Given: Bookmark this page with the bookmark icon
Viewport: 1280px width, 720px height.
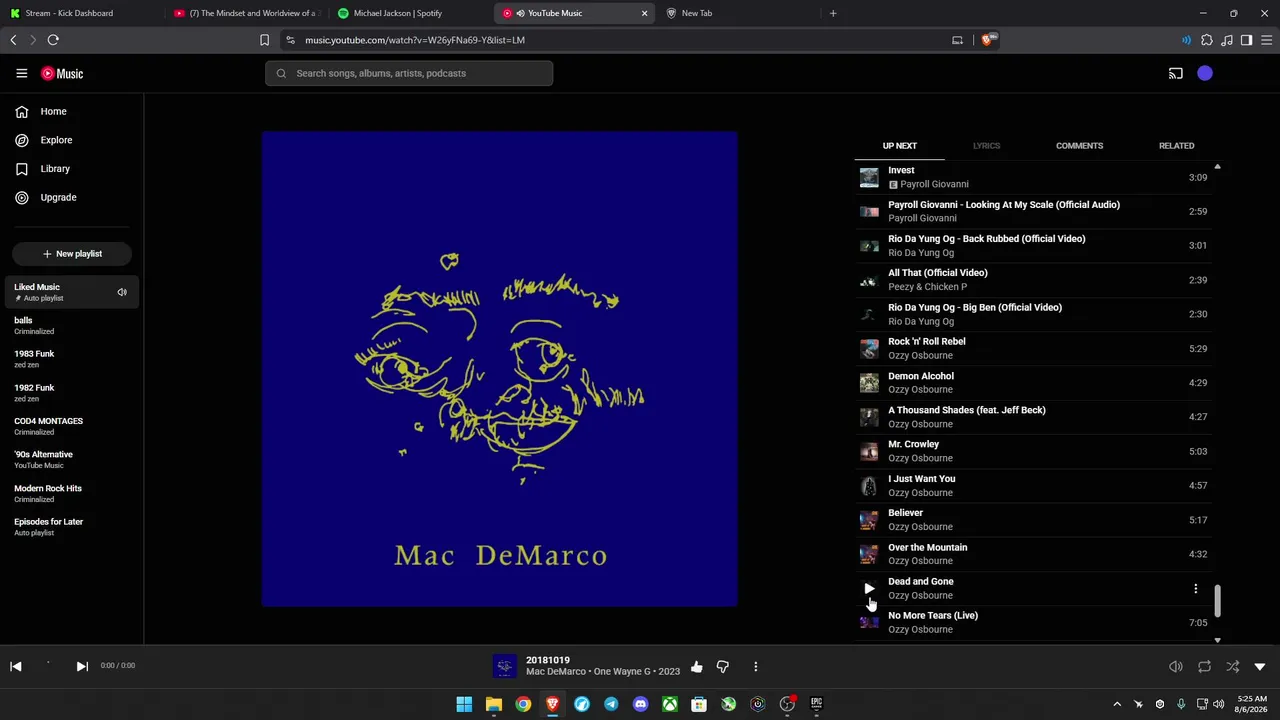Looking at the screenshot, I should tap(264, 40).
